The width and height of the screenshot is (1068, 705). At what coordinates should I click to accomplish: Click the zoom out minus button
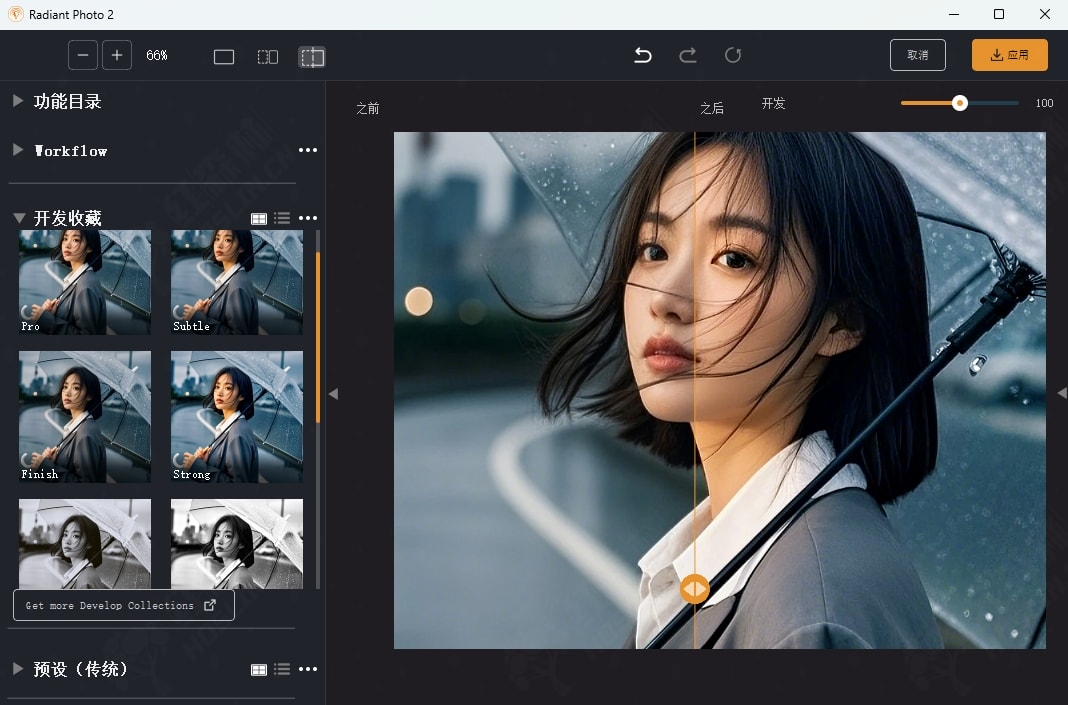pyautogui.click(x=83, y=55)
